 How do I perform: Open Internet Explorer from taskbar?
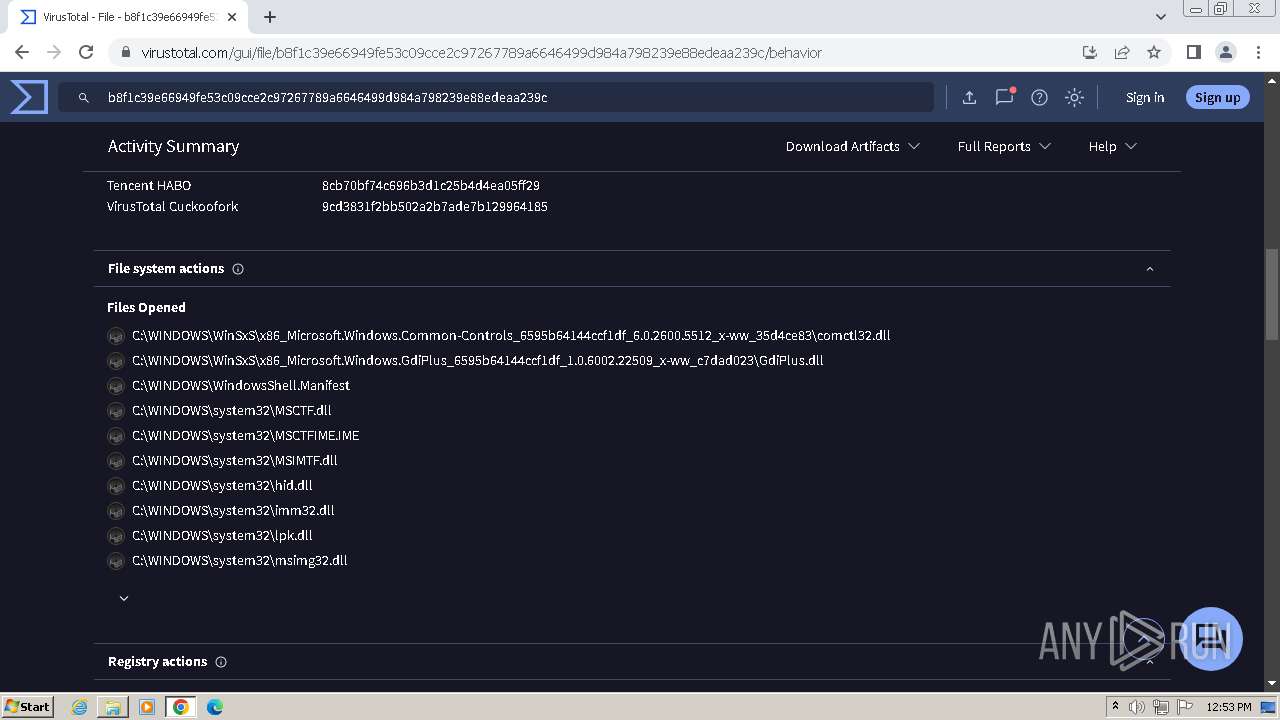[79, 707]
